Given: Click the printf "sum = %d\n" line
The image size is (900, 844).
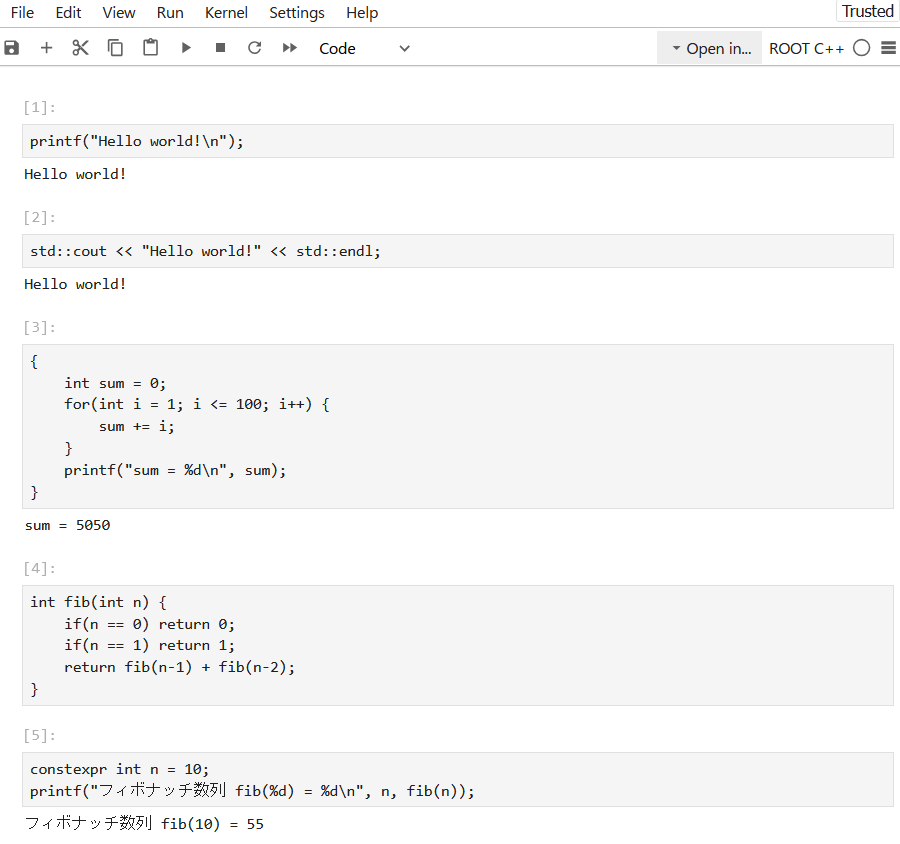Looking at the screenshot, I should (175, 471).
